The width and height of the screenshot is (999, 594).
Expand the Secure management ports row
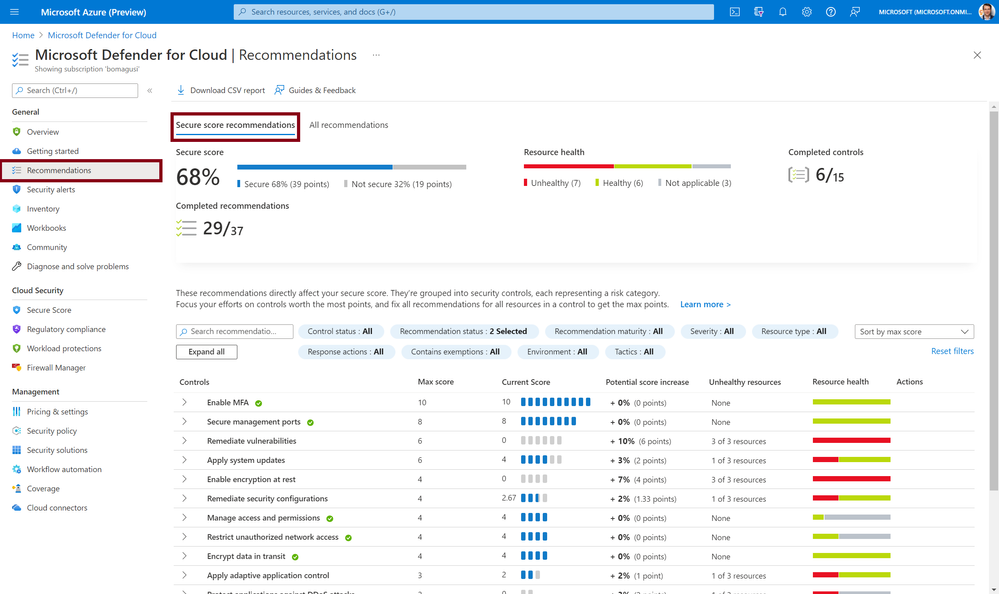coord(184,421)
